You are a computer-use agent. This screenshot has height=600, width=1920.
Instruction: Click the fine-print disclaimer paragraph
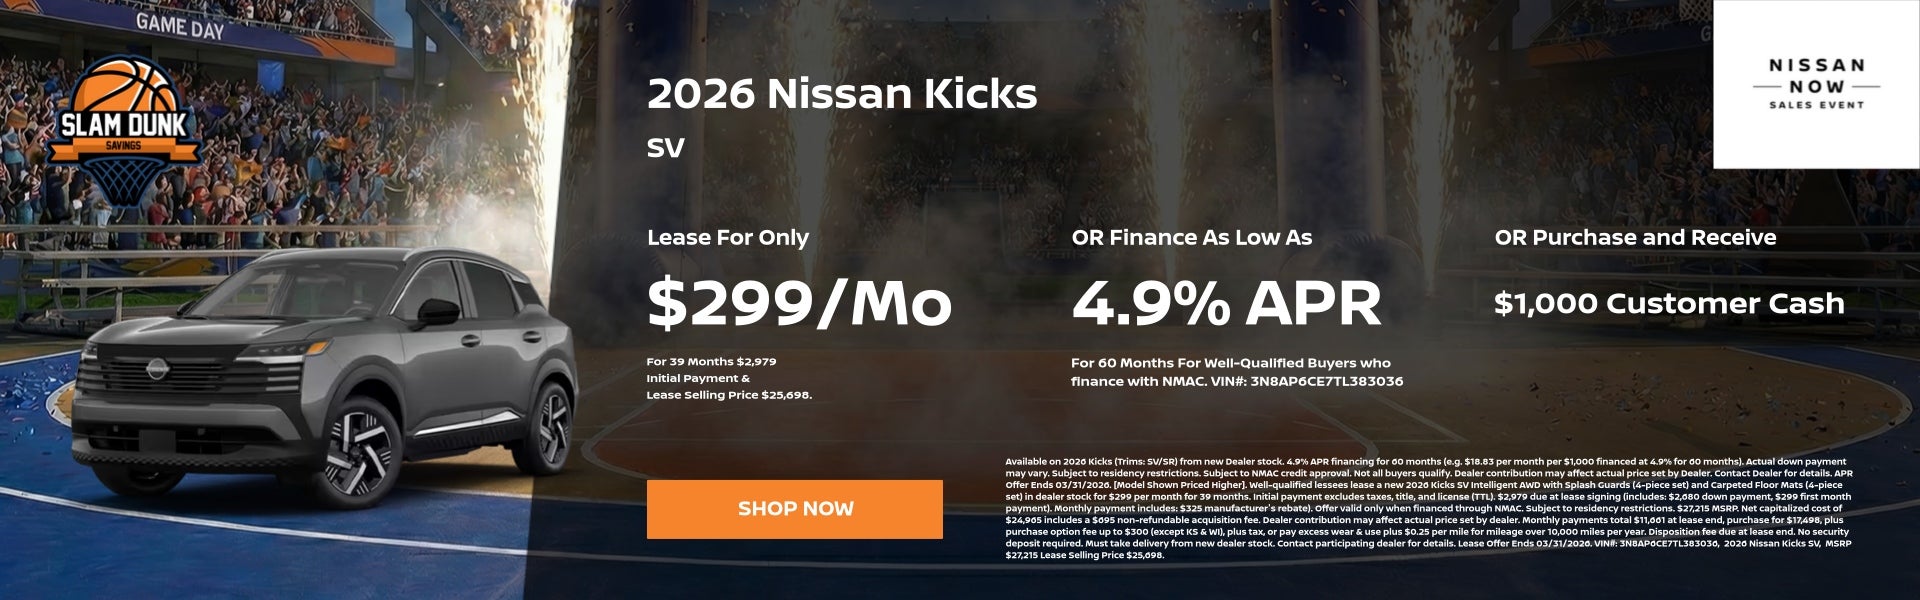(1429, 508)
